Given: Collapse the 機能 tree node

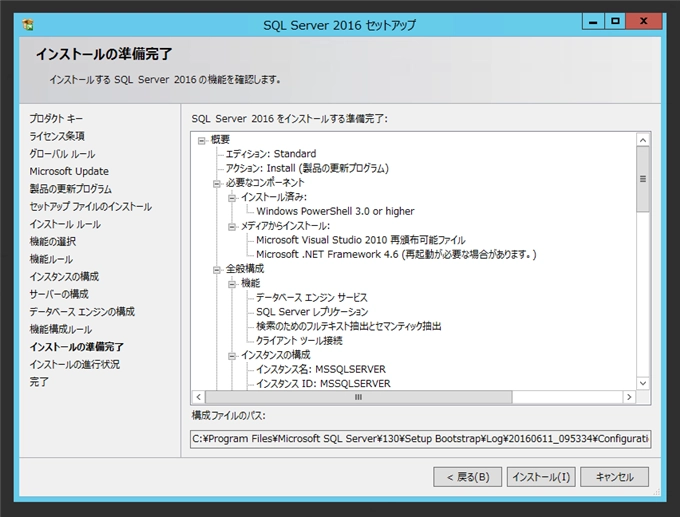Looking at the screenshot, I should pos(232,284).
